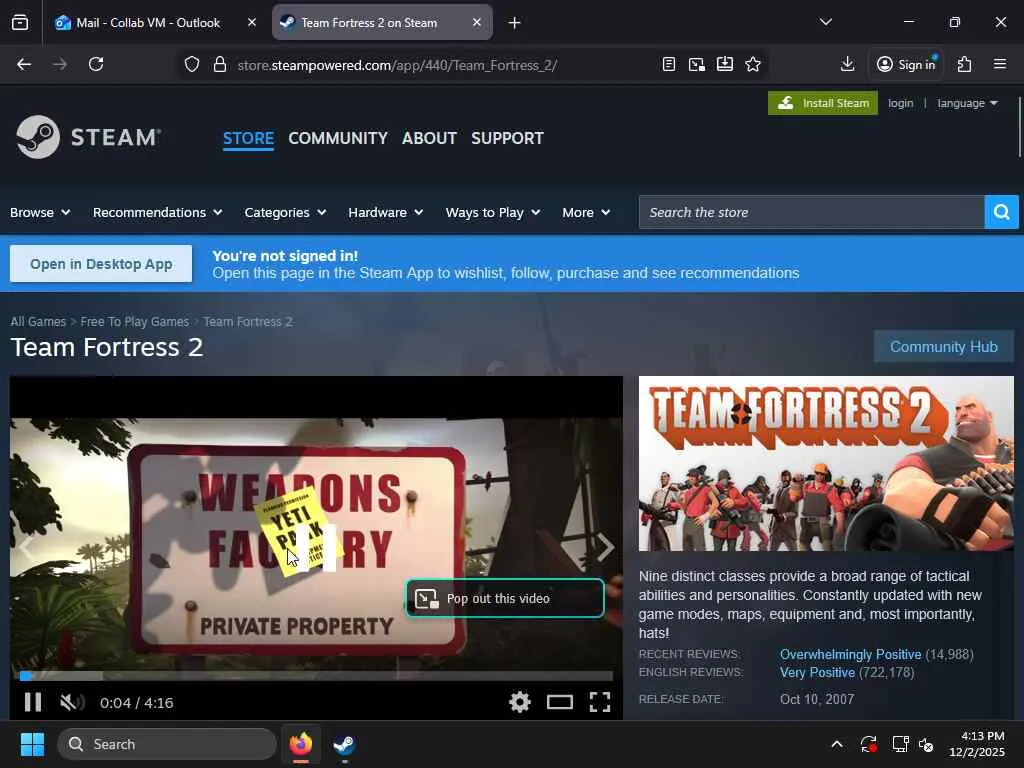Open video settings gear

click(520, 702)
